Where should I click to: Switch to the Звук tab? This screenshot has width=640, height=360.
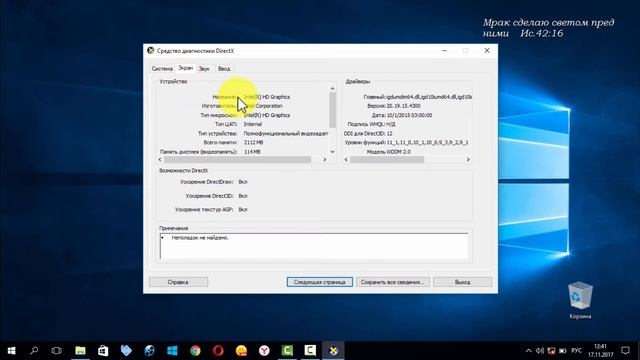204,69
